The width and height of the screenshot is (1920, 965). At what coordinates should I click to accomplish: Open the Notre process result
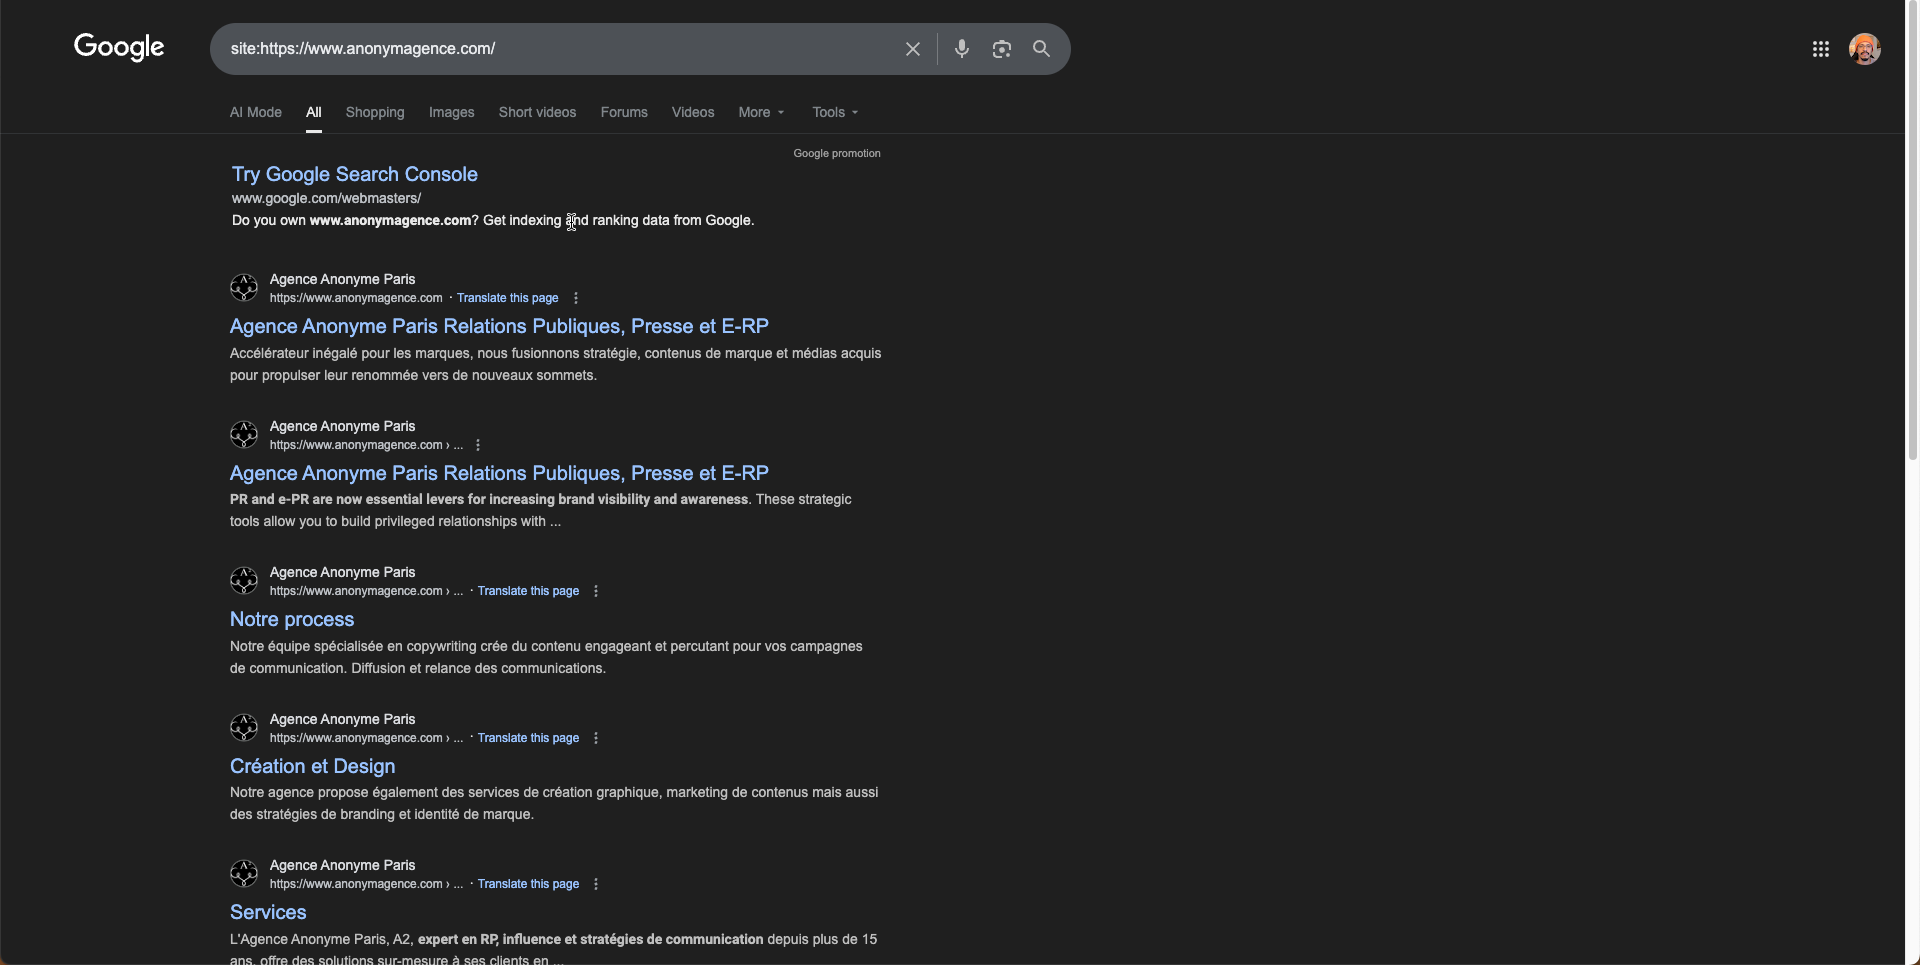[292, 619]
